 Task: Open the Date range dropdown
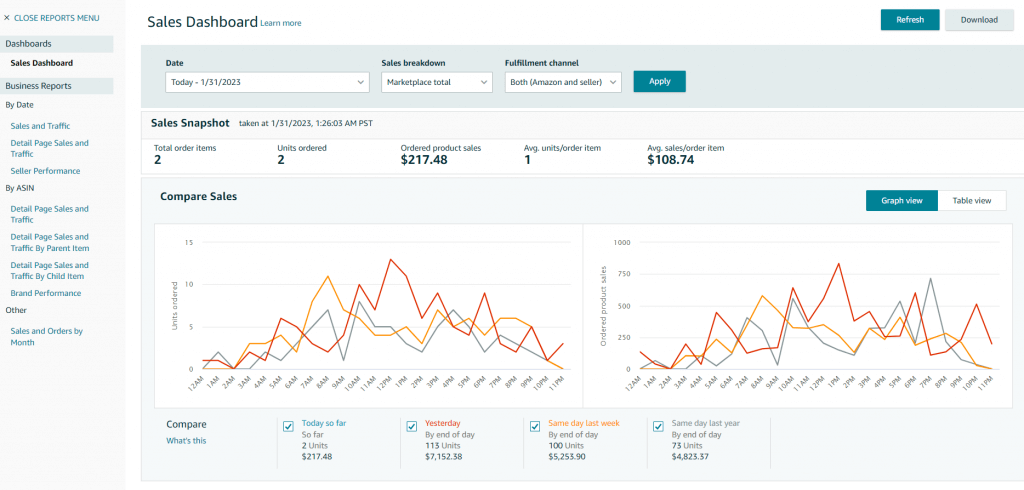pos(267,82)
